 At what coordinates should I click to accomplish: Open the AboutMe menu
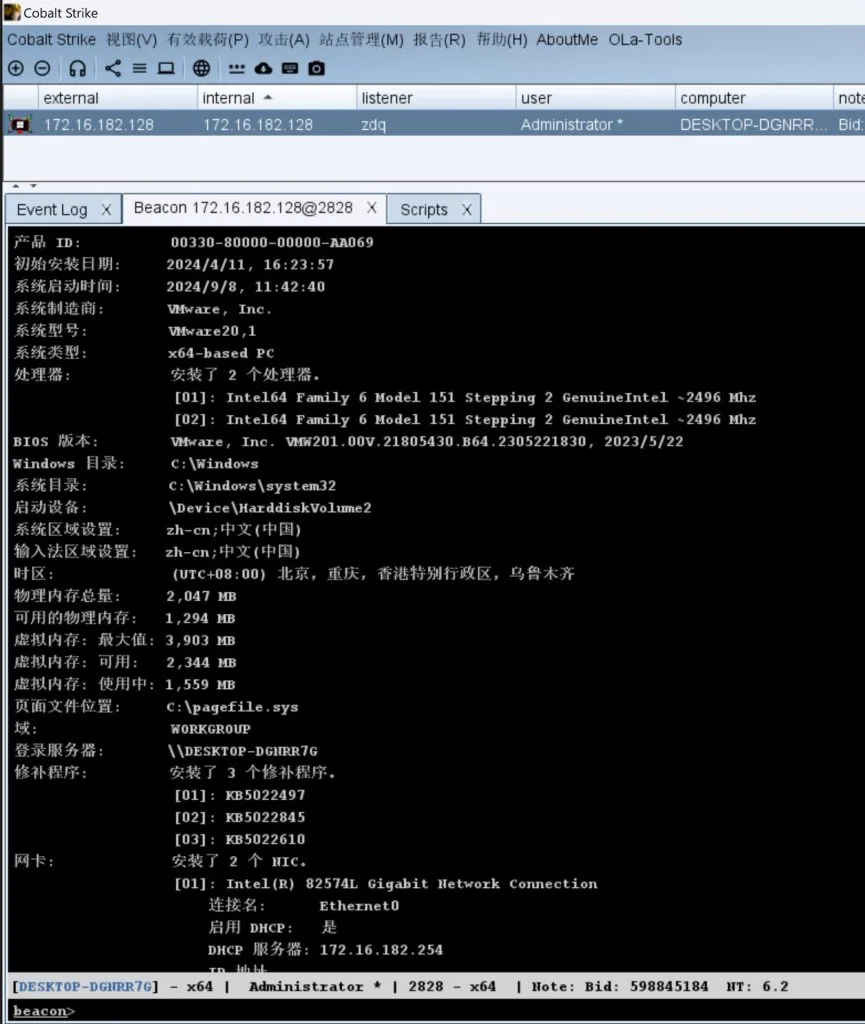(x=567, y=39)
